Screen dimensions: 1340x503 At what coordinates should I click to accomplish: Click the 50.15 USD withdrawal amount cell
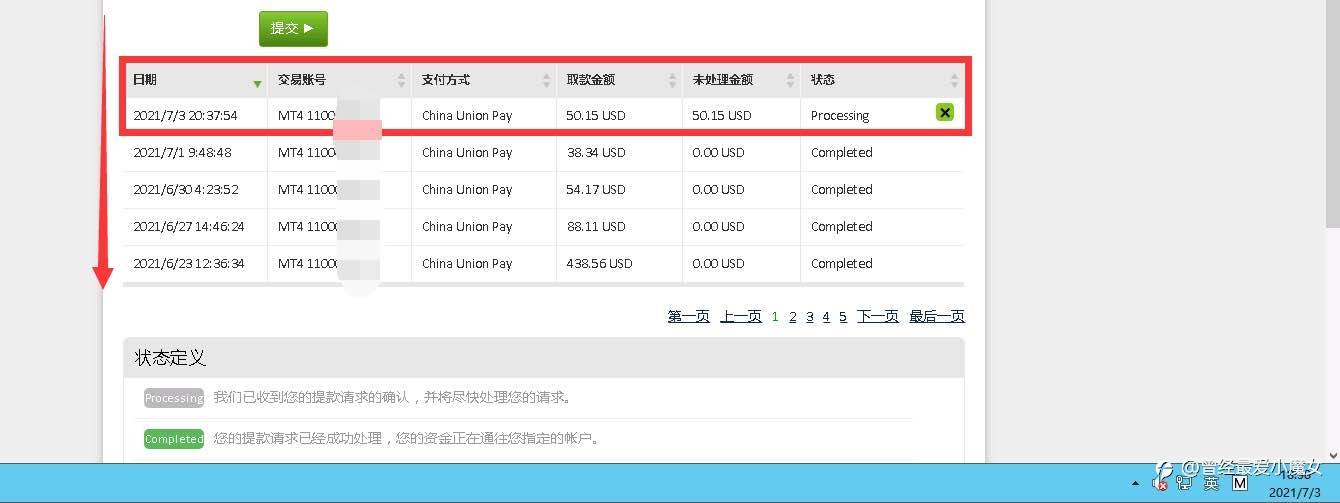click(x=596, y=115)
